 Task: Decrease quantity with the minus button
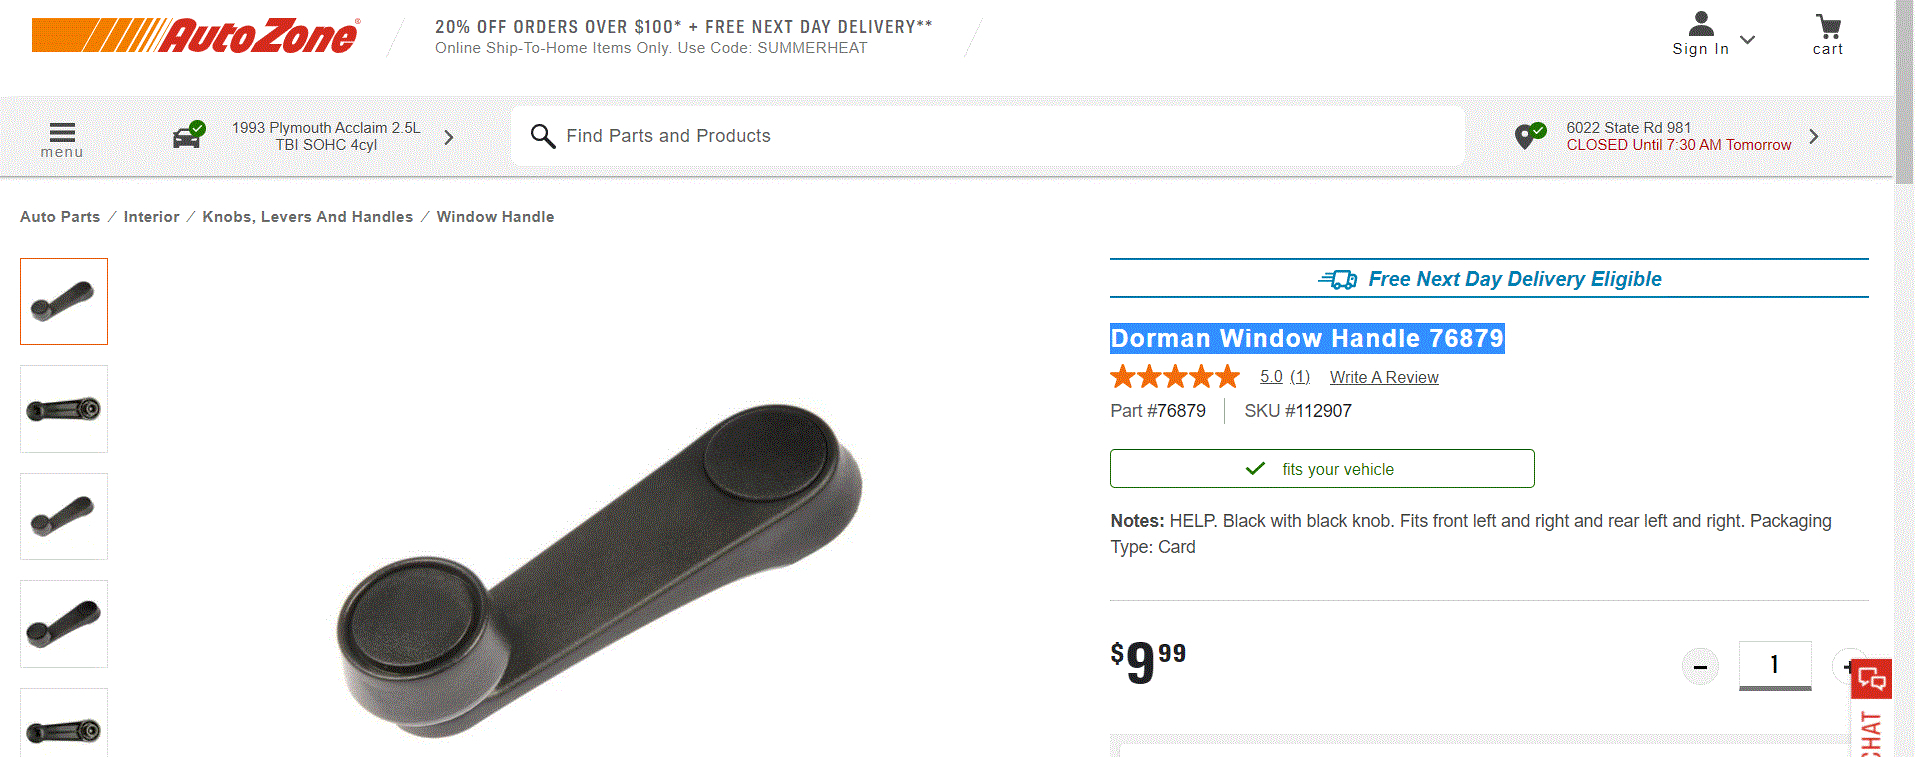(x=1700, y=666)
